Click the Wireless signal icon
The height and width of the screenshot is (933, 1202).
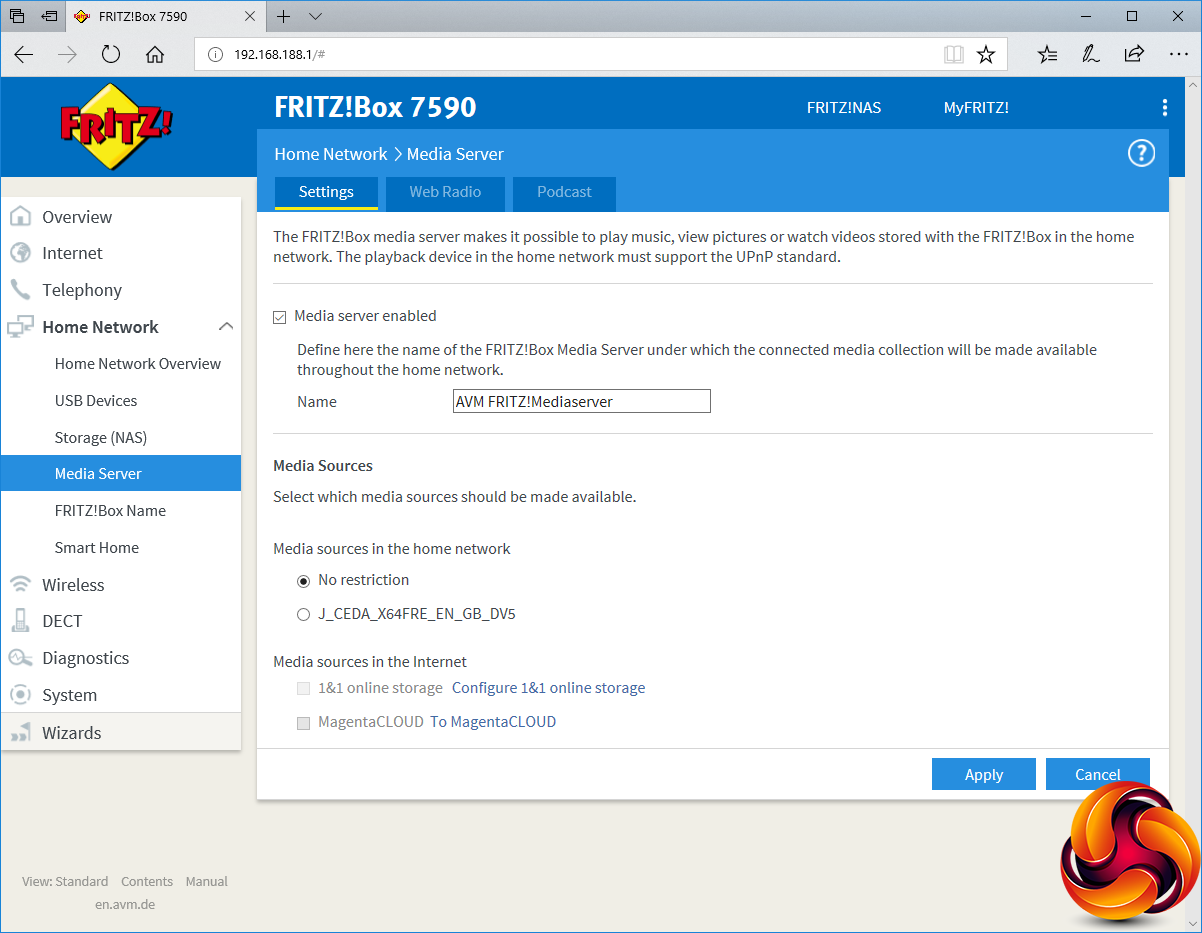coord(20,585)
